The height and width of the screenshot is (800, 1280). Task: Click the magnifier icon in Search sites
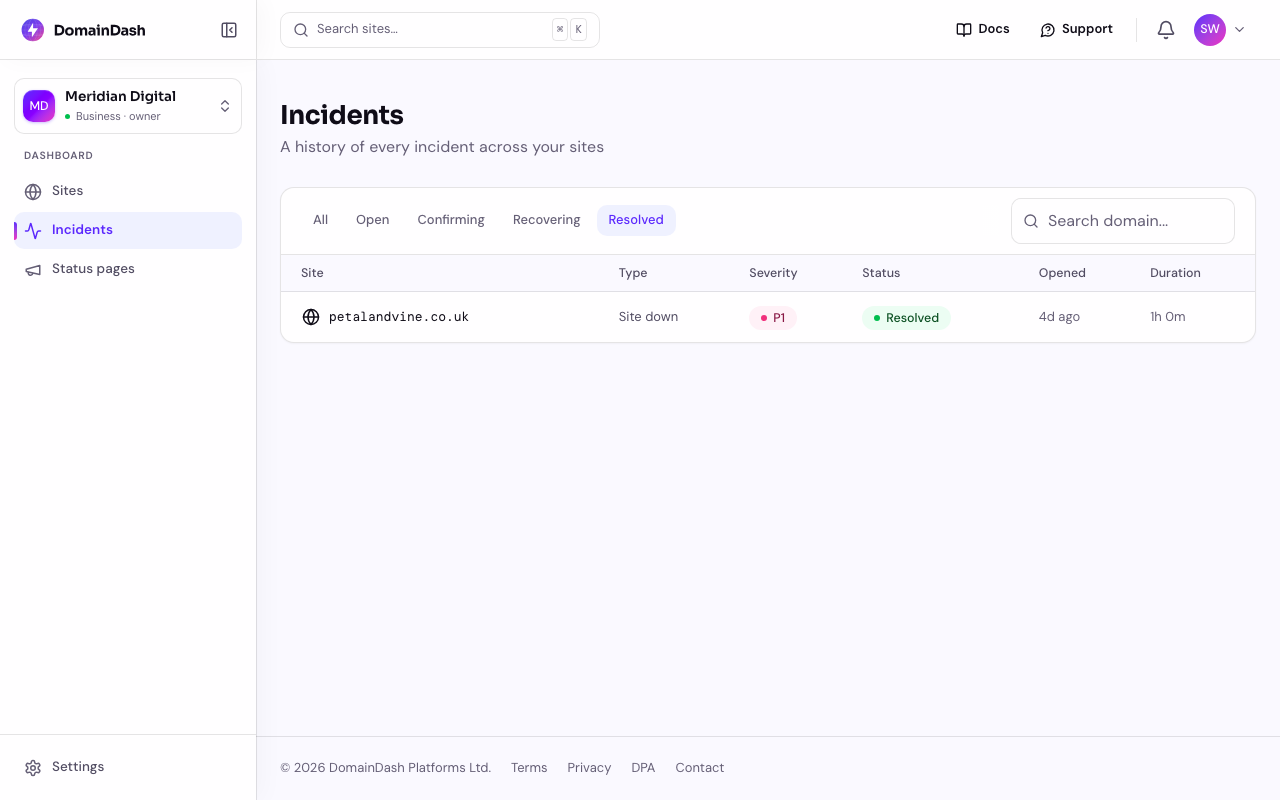(x=301, y=30)
